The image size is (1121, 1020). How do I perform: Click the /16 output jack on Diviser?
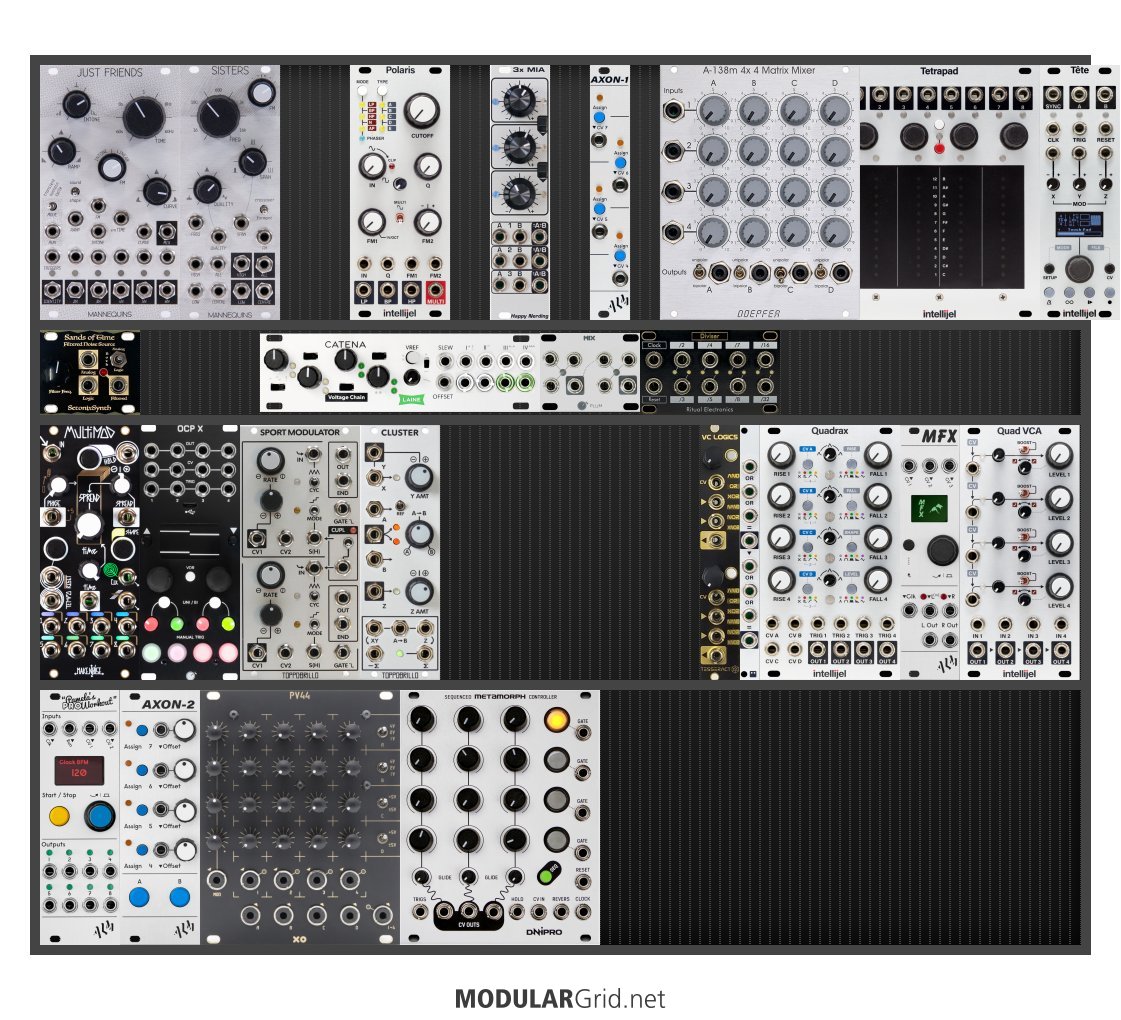764,360
